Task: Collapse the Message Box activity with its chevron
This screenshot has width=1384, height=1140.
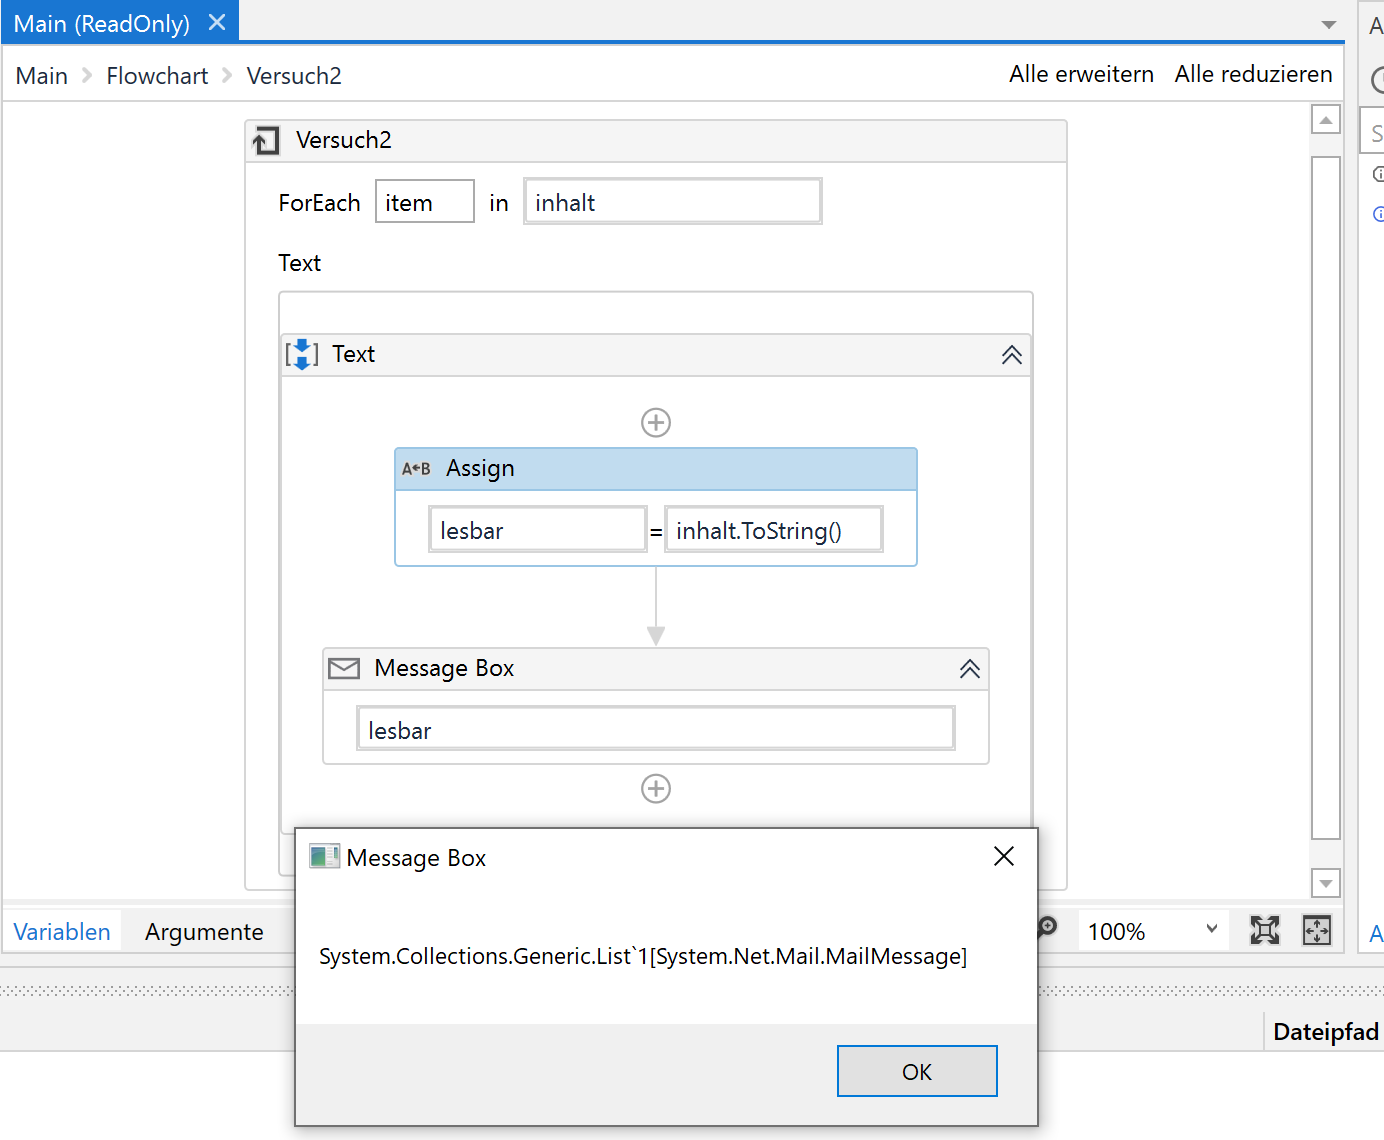Action: point(969,668)
